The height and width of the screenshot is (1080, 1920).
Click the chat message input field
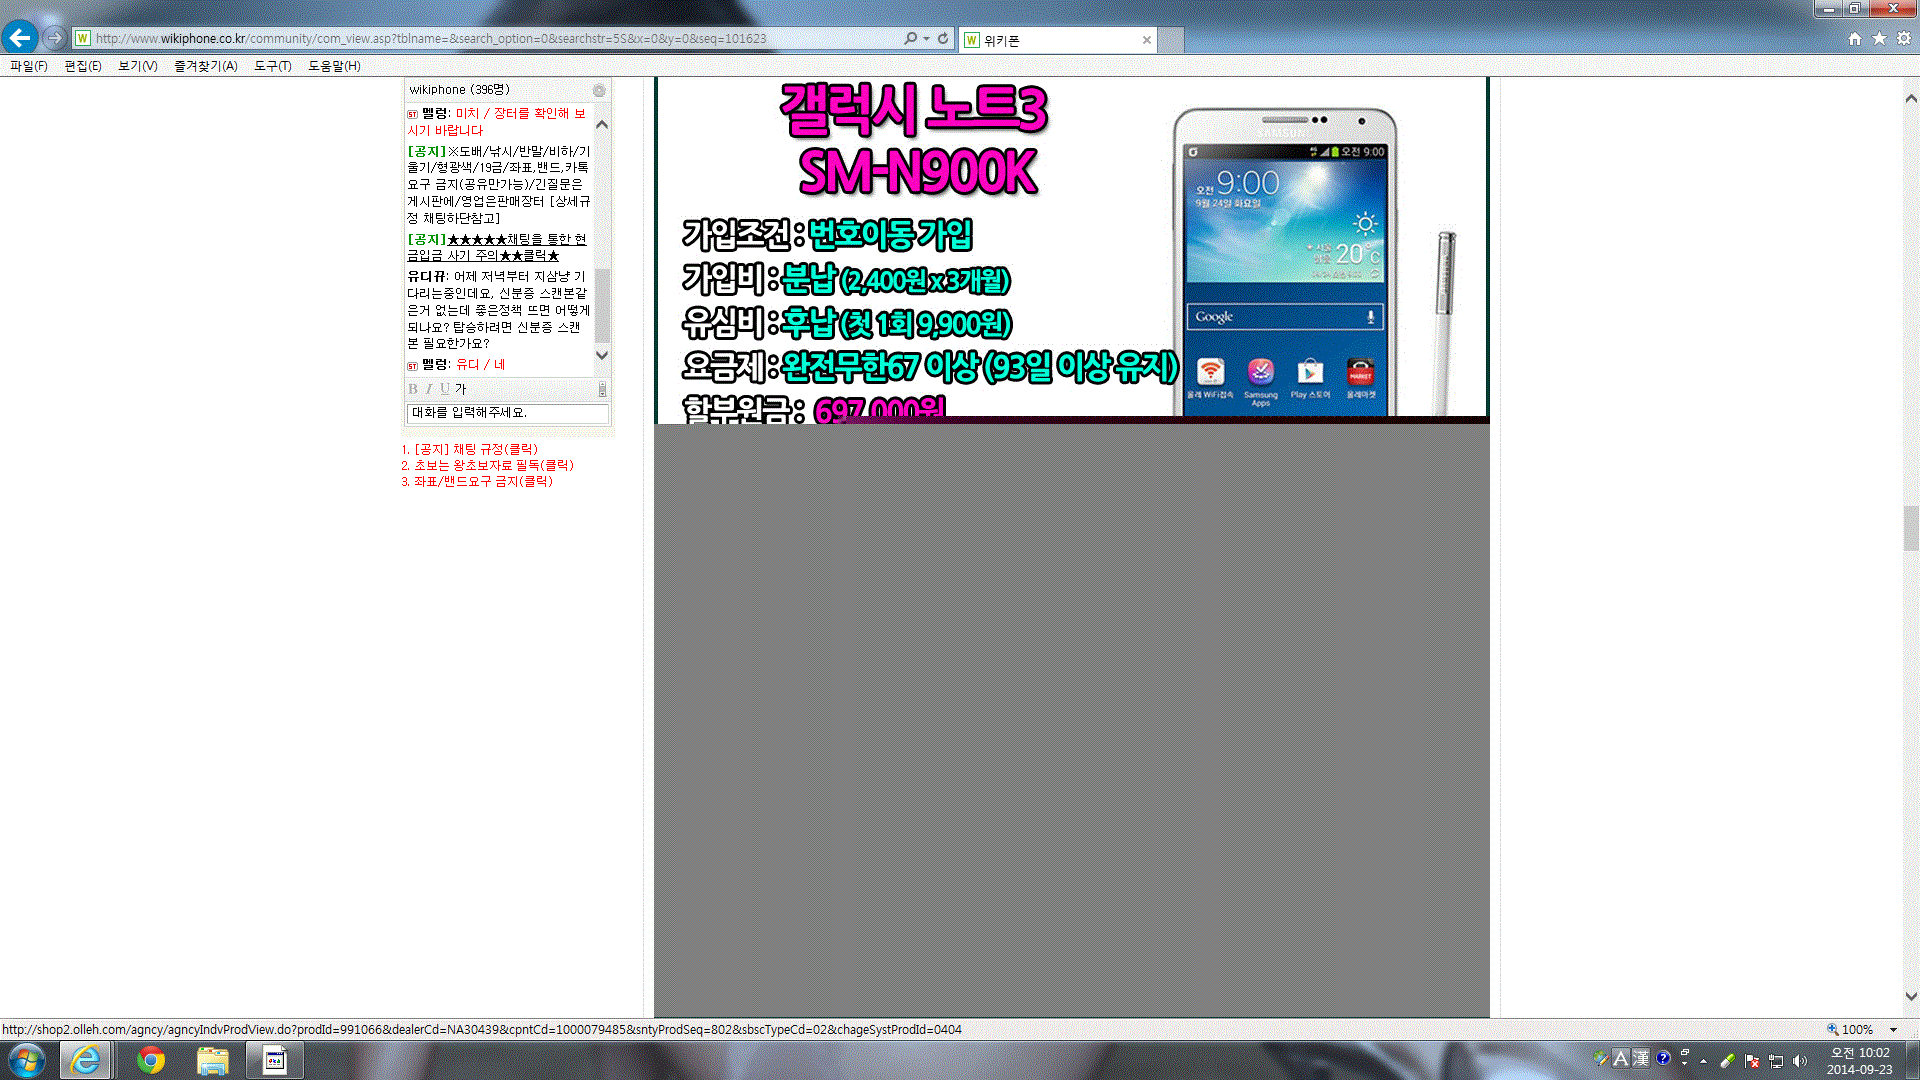[x=507, y=413]
